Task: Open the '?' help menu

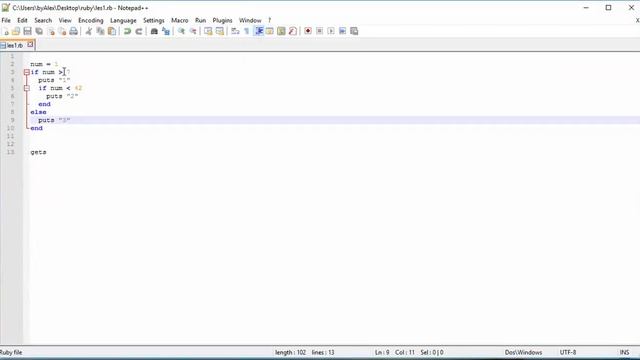Action: (269, 20)
